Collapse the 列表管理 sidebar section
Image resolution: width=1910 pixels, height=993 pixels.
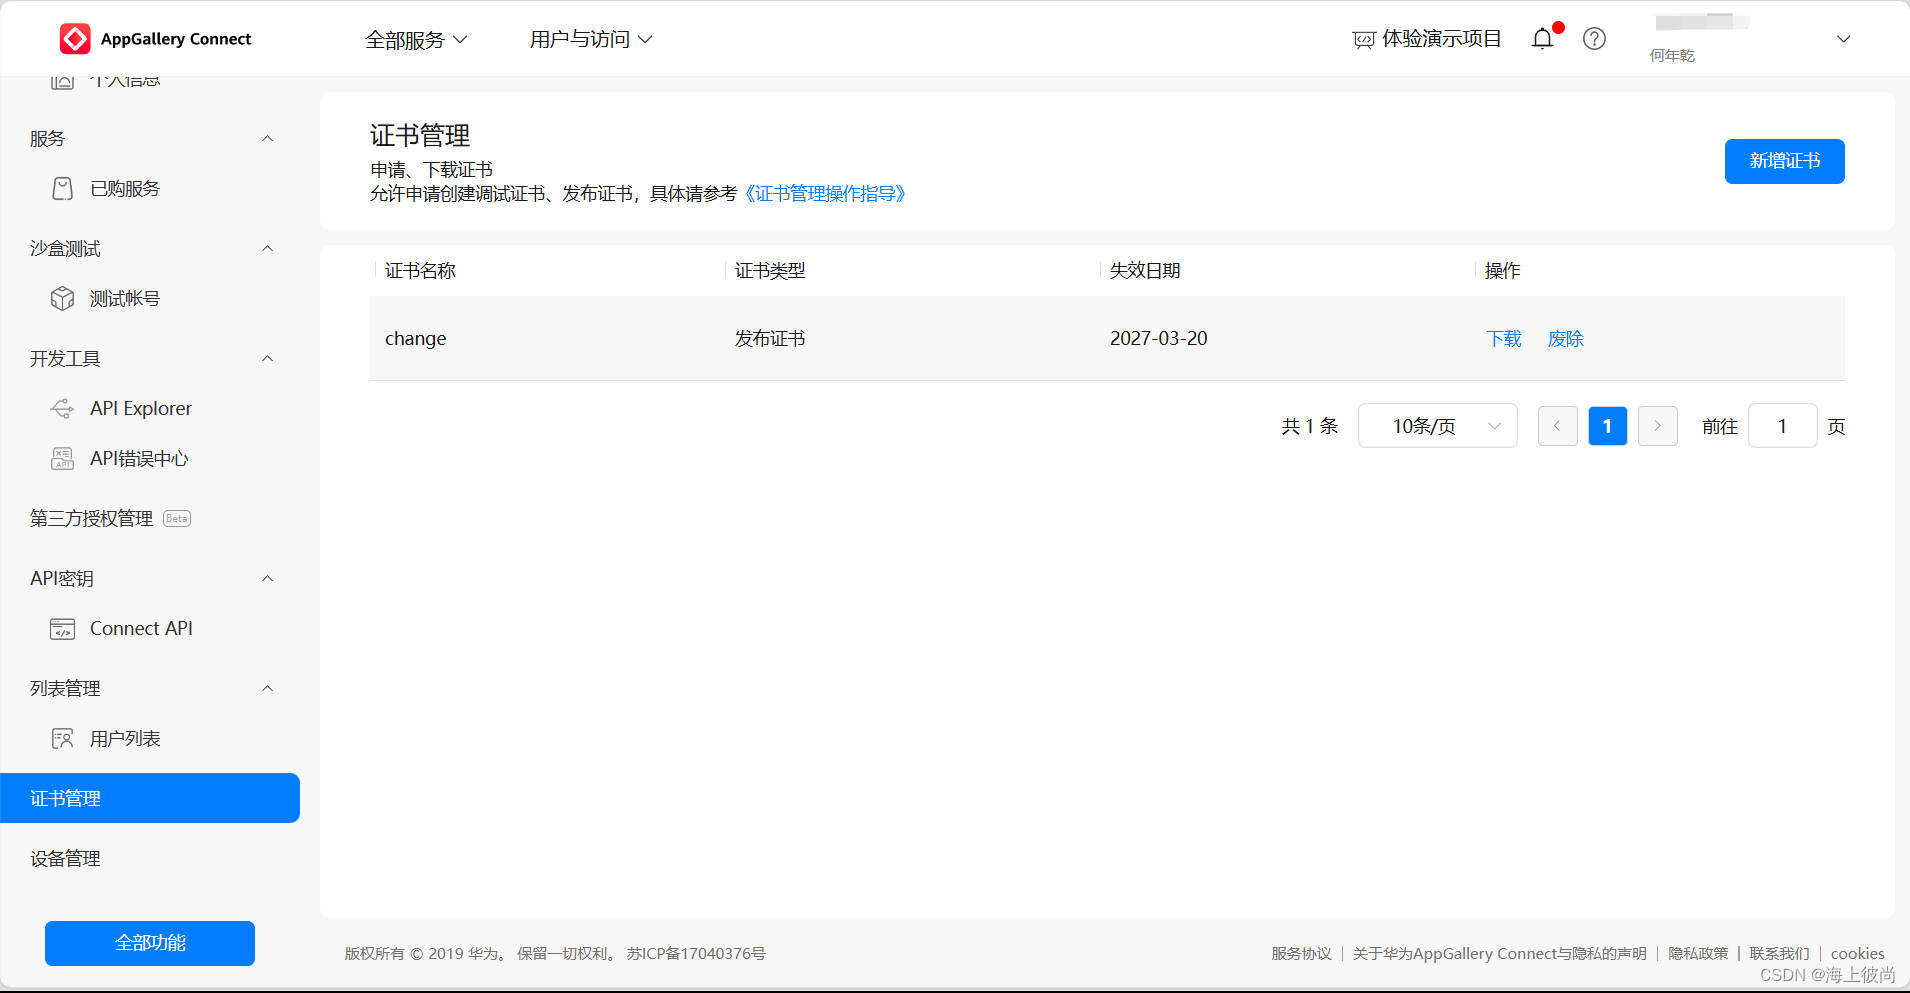[x=267, y=688]
